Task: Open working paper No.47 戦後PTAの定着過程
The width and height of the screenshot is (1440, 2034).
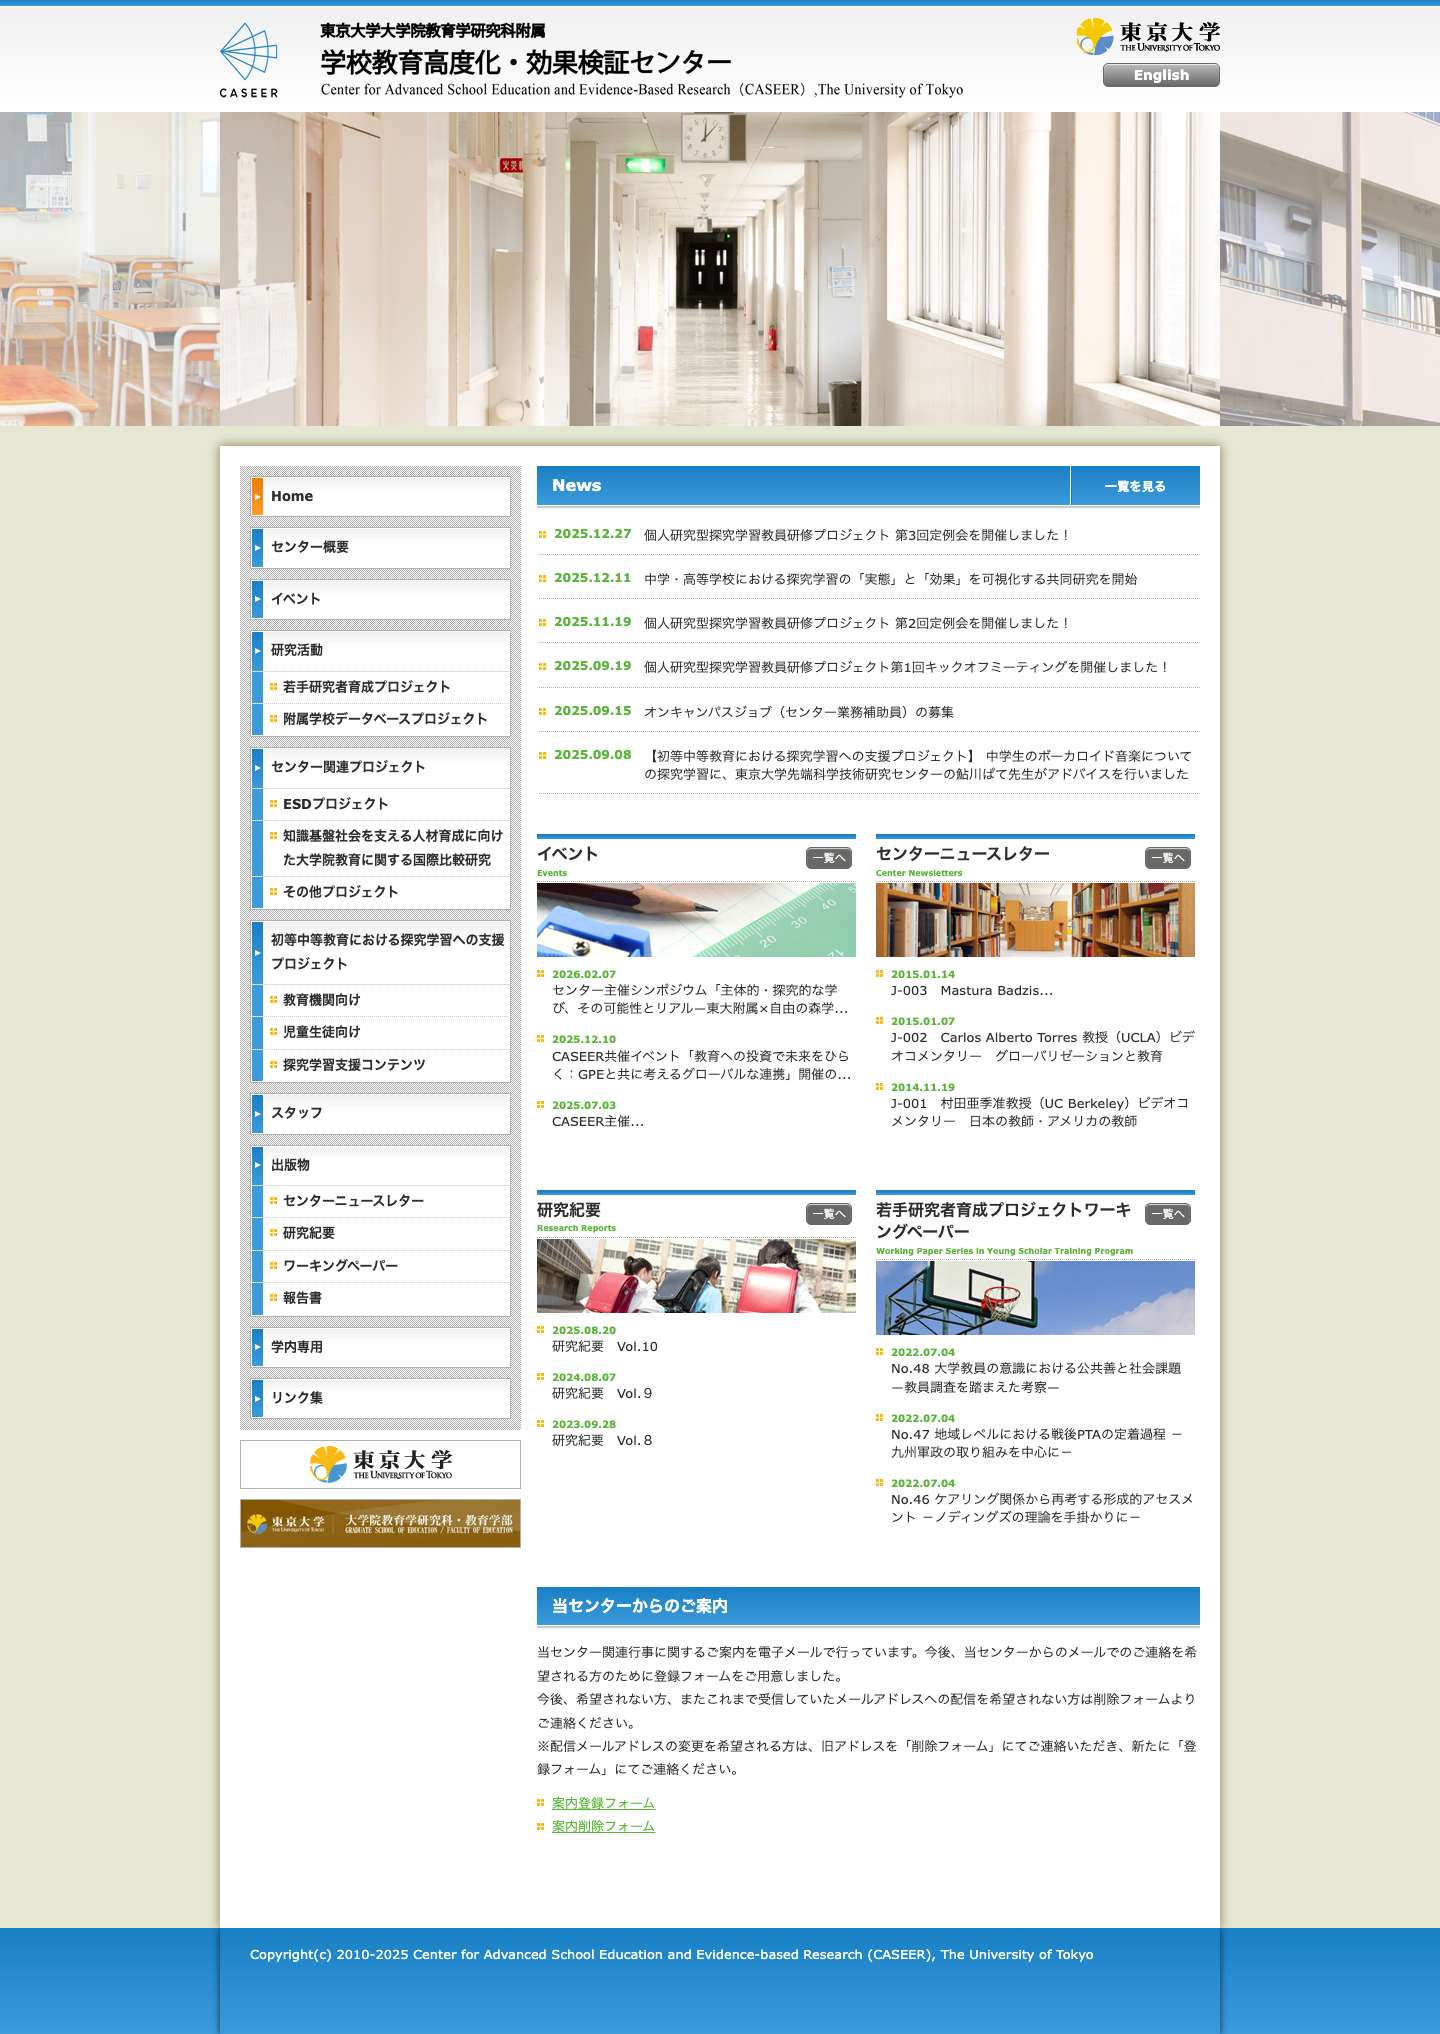Action: point(1037,1443)
